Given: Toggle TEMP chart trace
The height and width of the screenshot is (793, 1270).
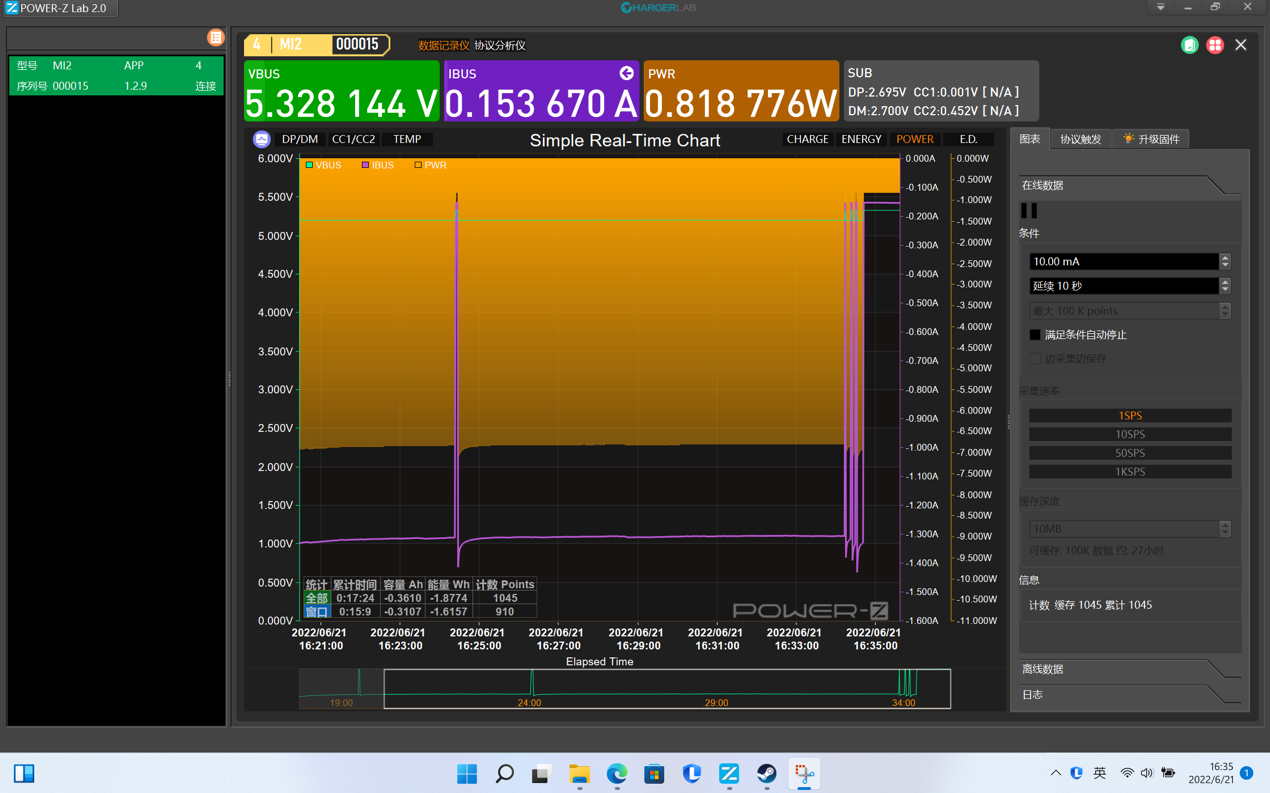Looking at the screenshot, I should tap(407, 140).
